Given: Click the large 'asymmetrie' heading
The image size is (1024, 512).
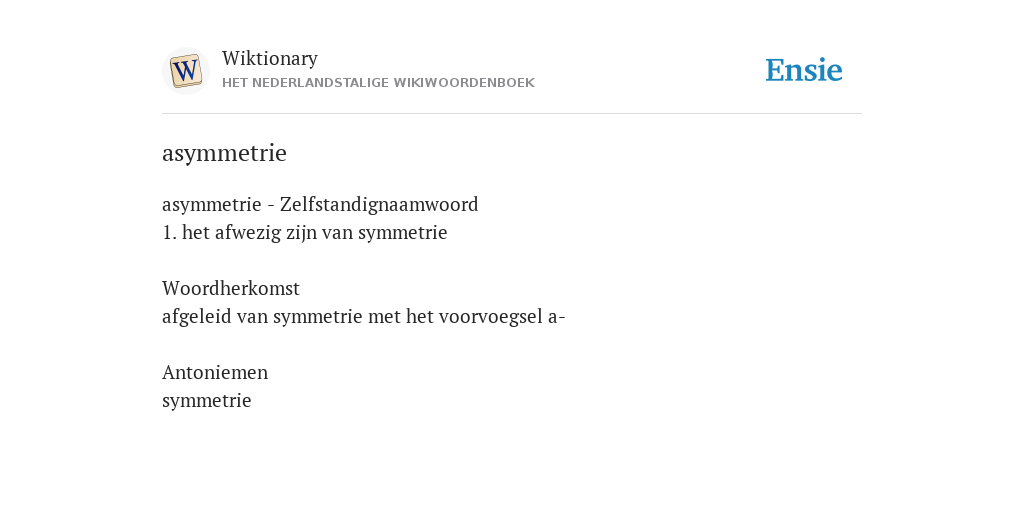Looking at the screenshot, I should tap(224, 153).
